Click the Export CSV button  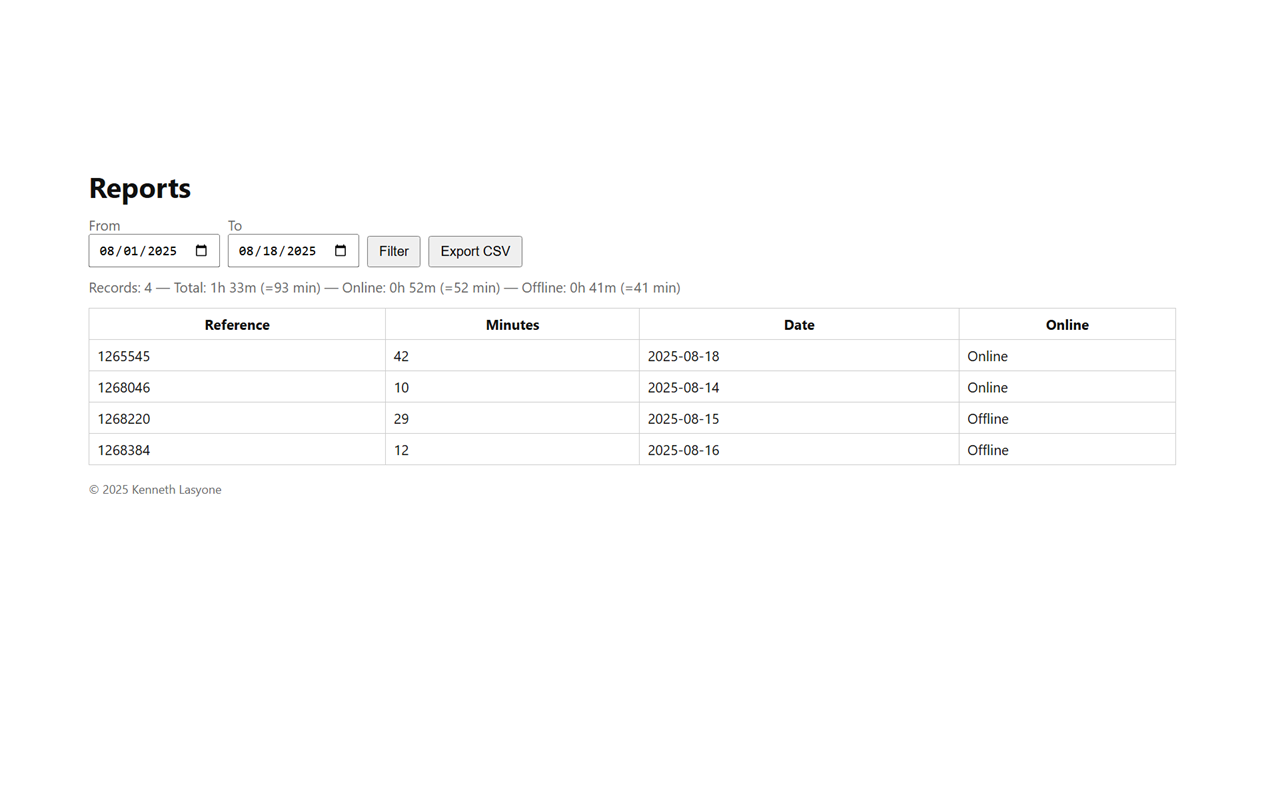475,251
